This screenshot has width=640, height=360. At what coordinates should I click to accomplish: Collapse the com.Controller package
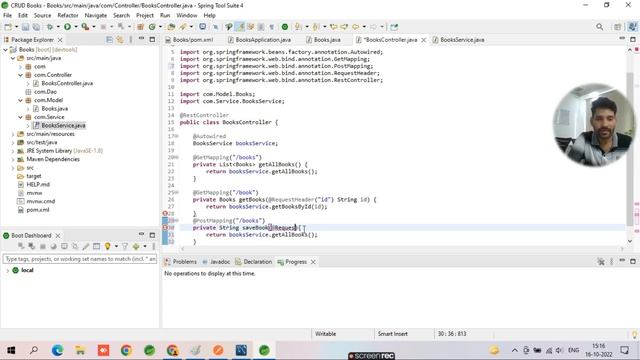pos(20,75)
